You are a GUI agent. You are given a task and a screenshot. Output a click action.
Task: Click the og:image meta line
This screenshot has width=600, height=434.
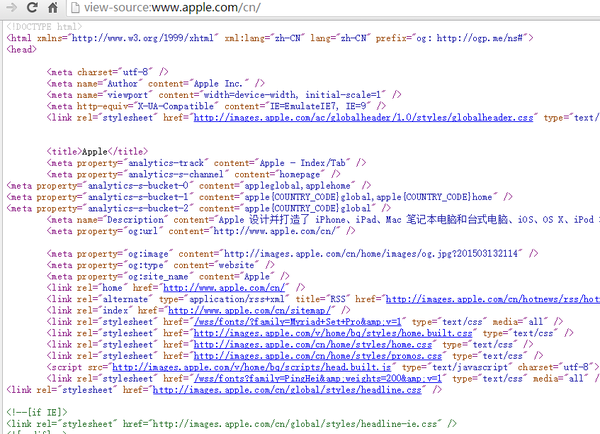tap(292, 254)
